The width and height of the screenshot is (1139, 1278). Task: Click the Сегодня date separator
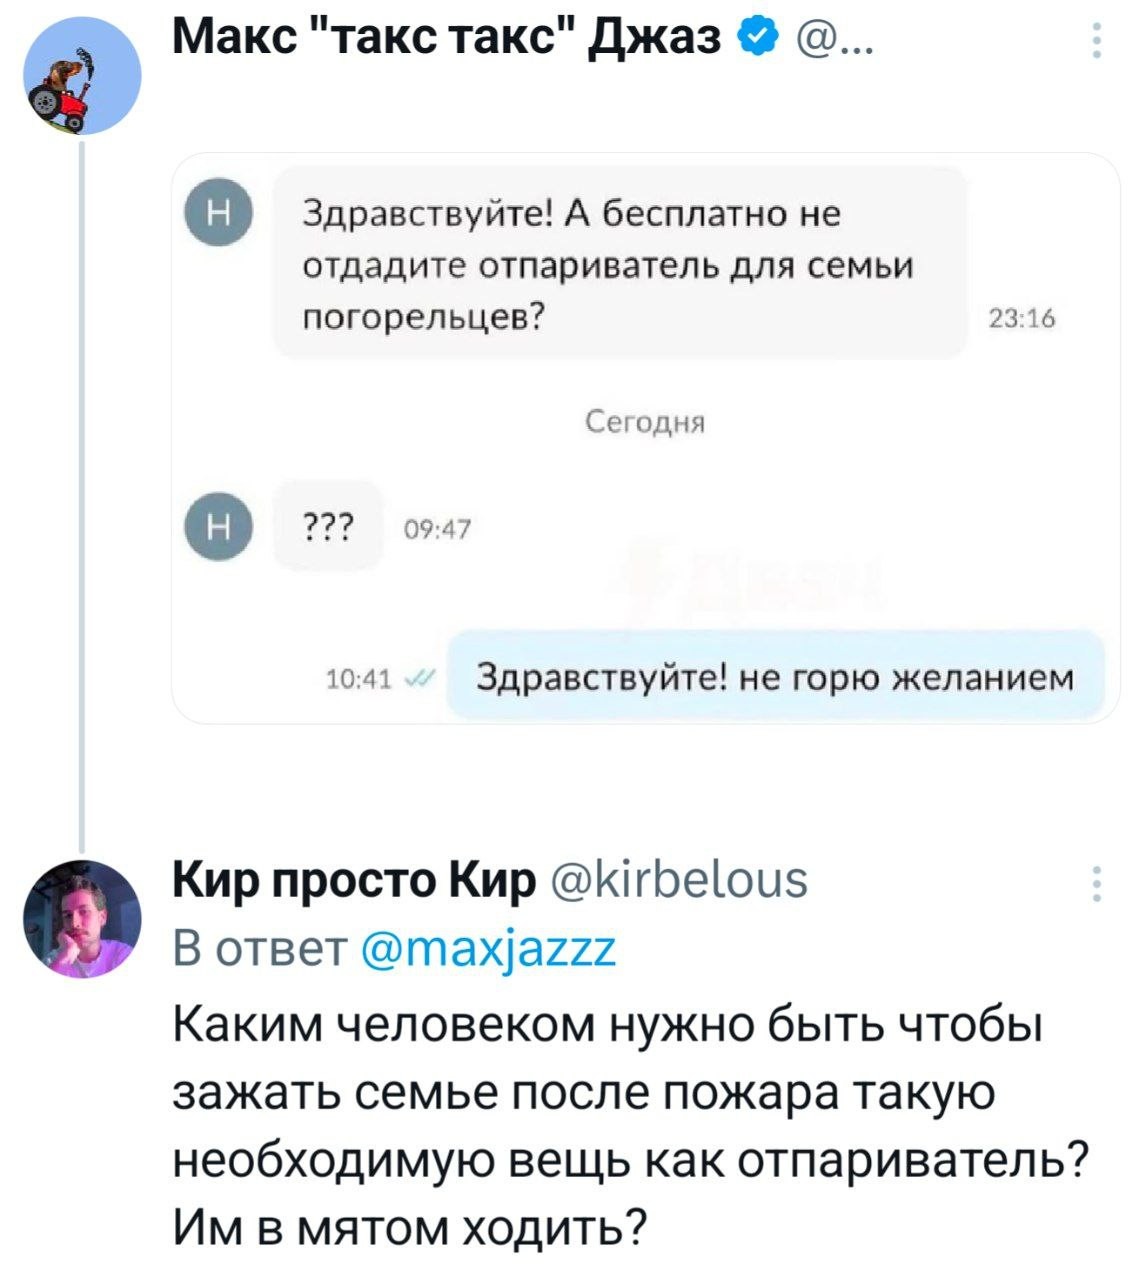(x=645, y=424)
